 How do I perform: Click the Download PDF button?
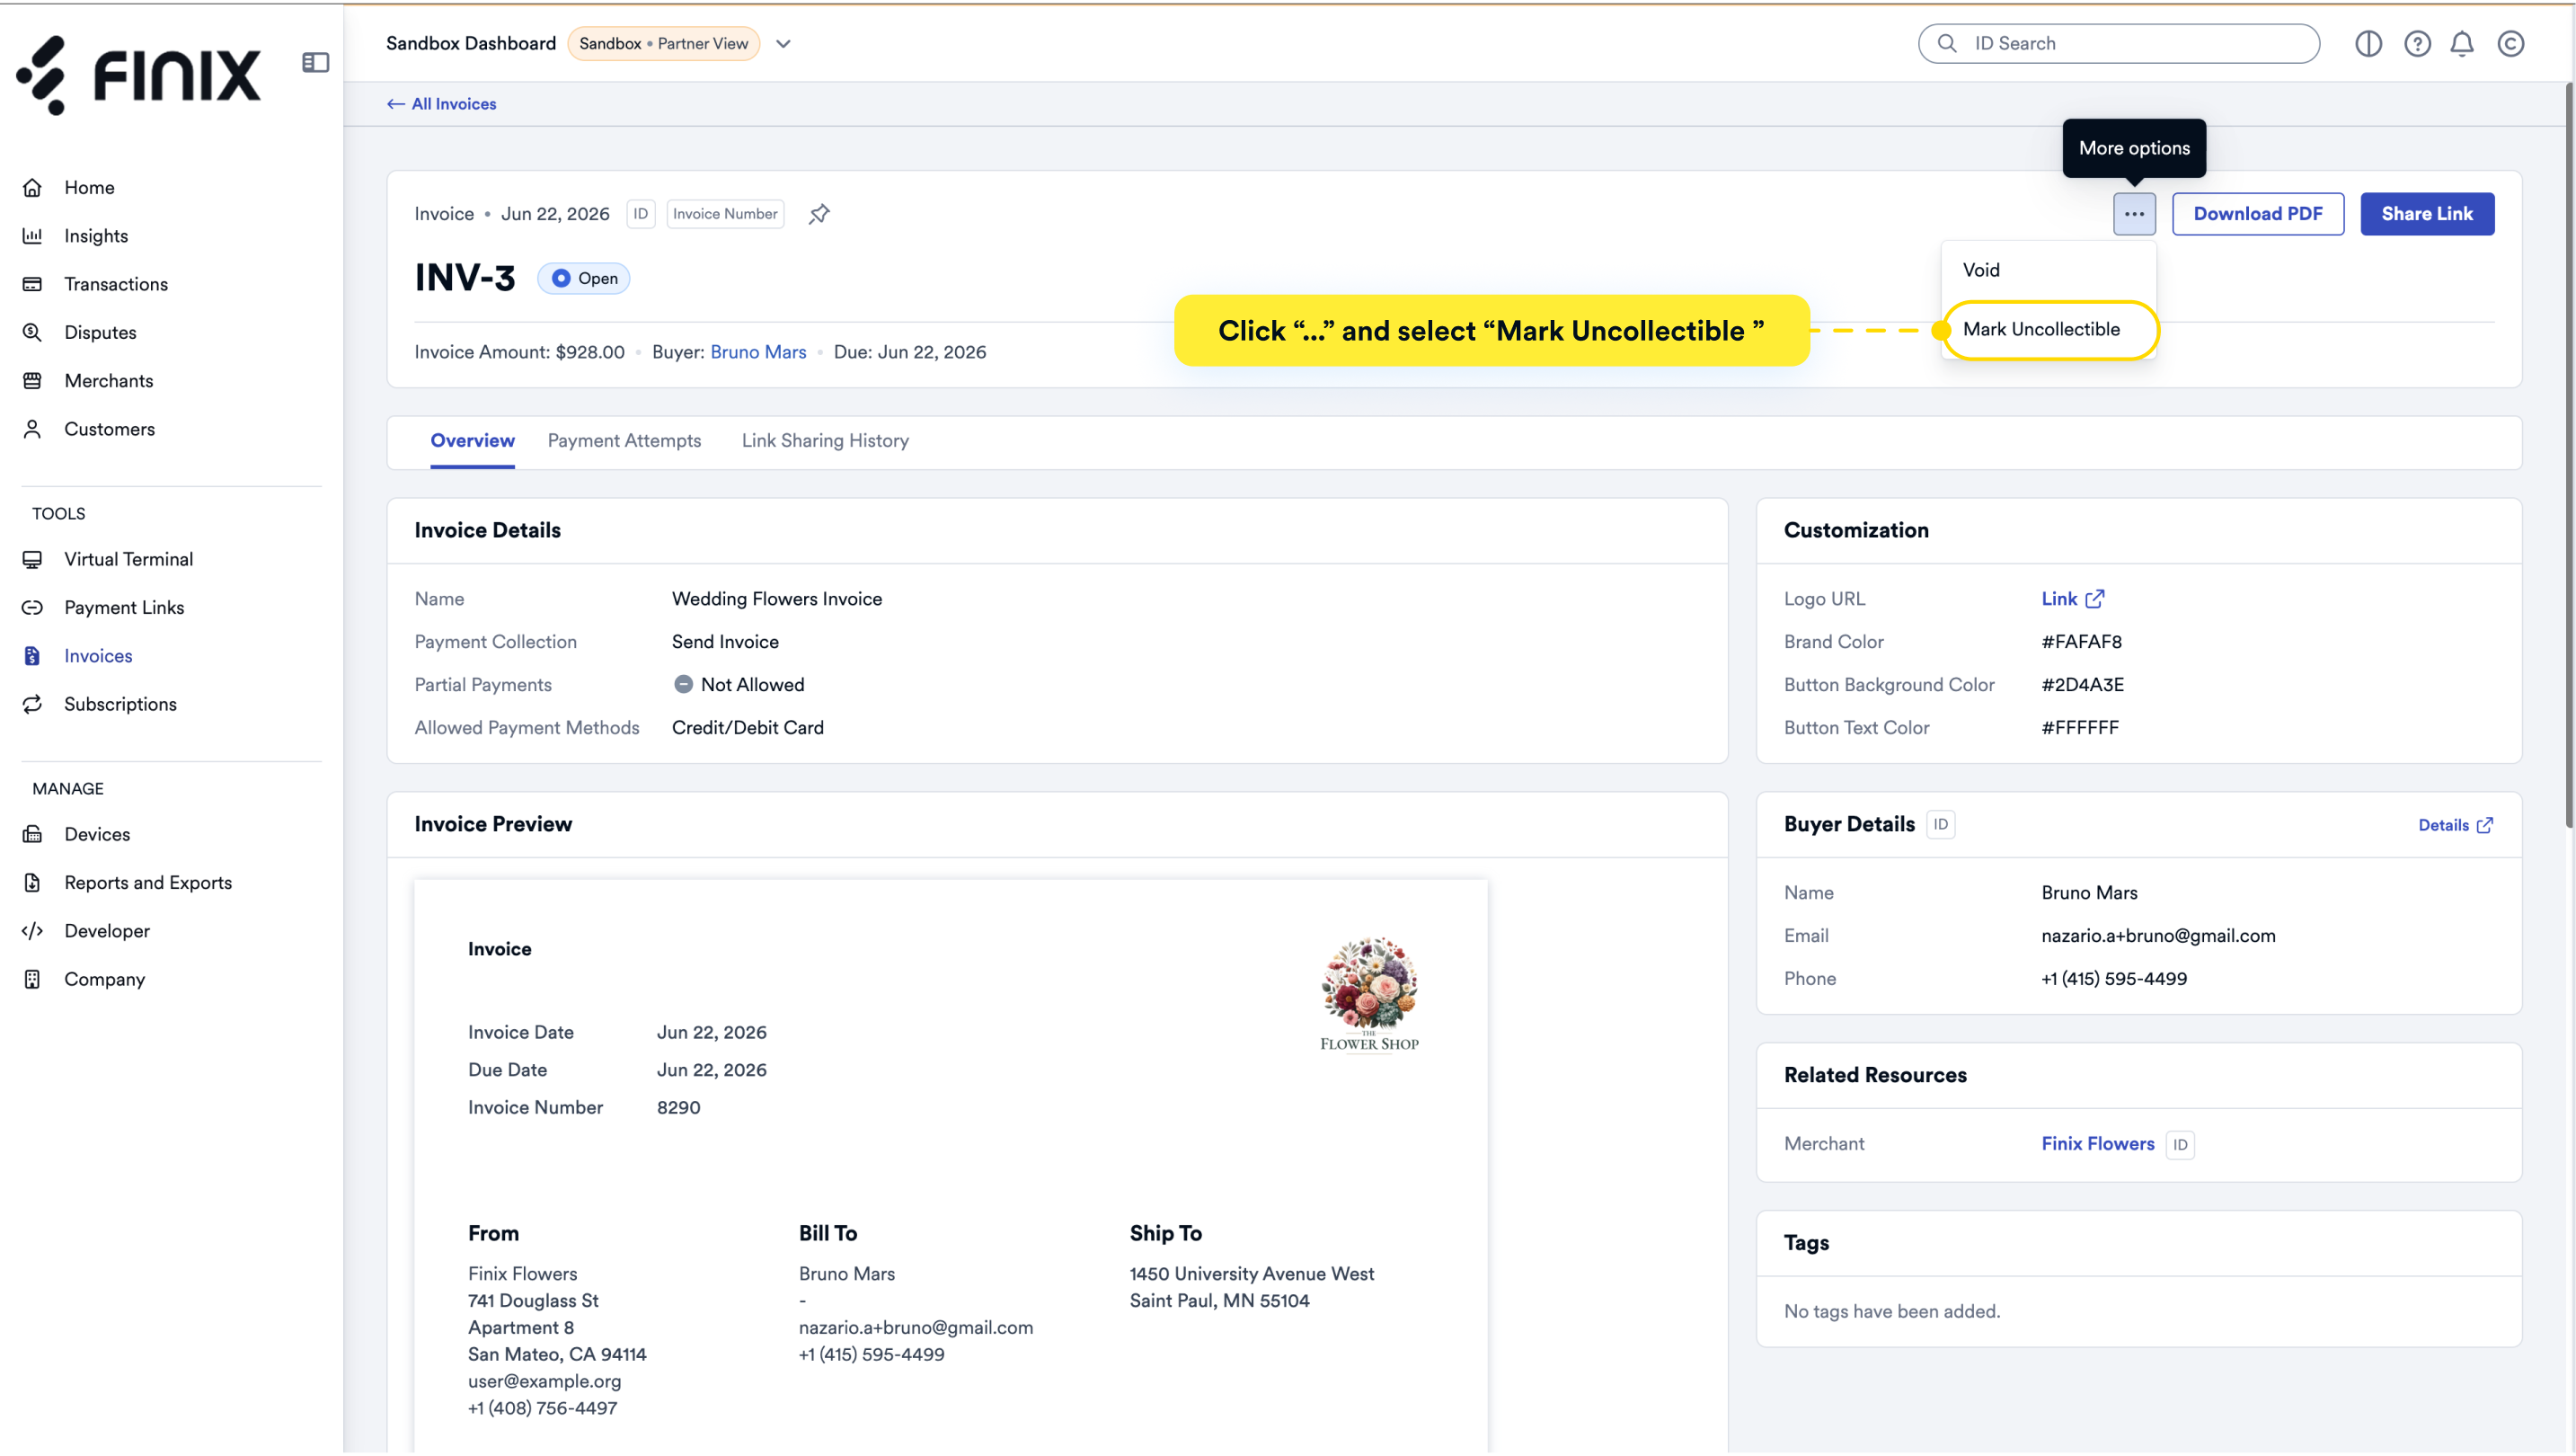(2257, 214)
